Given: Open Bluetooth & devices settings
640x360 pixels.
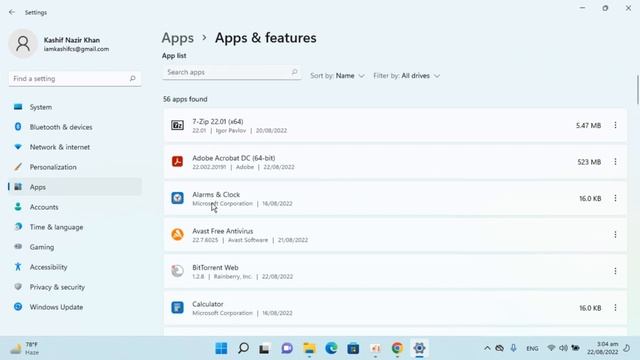Looking at the screenshot, I should tap(75, 127).
